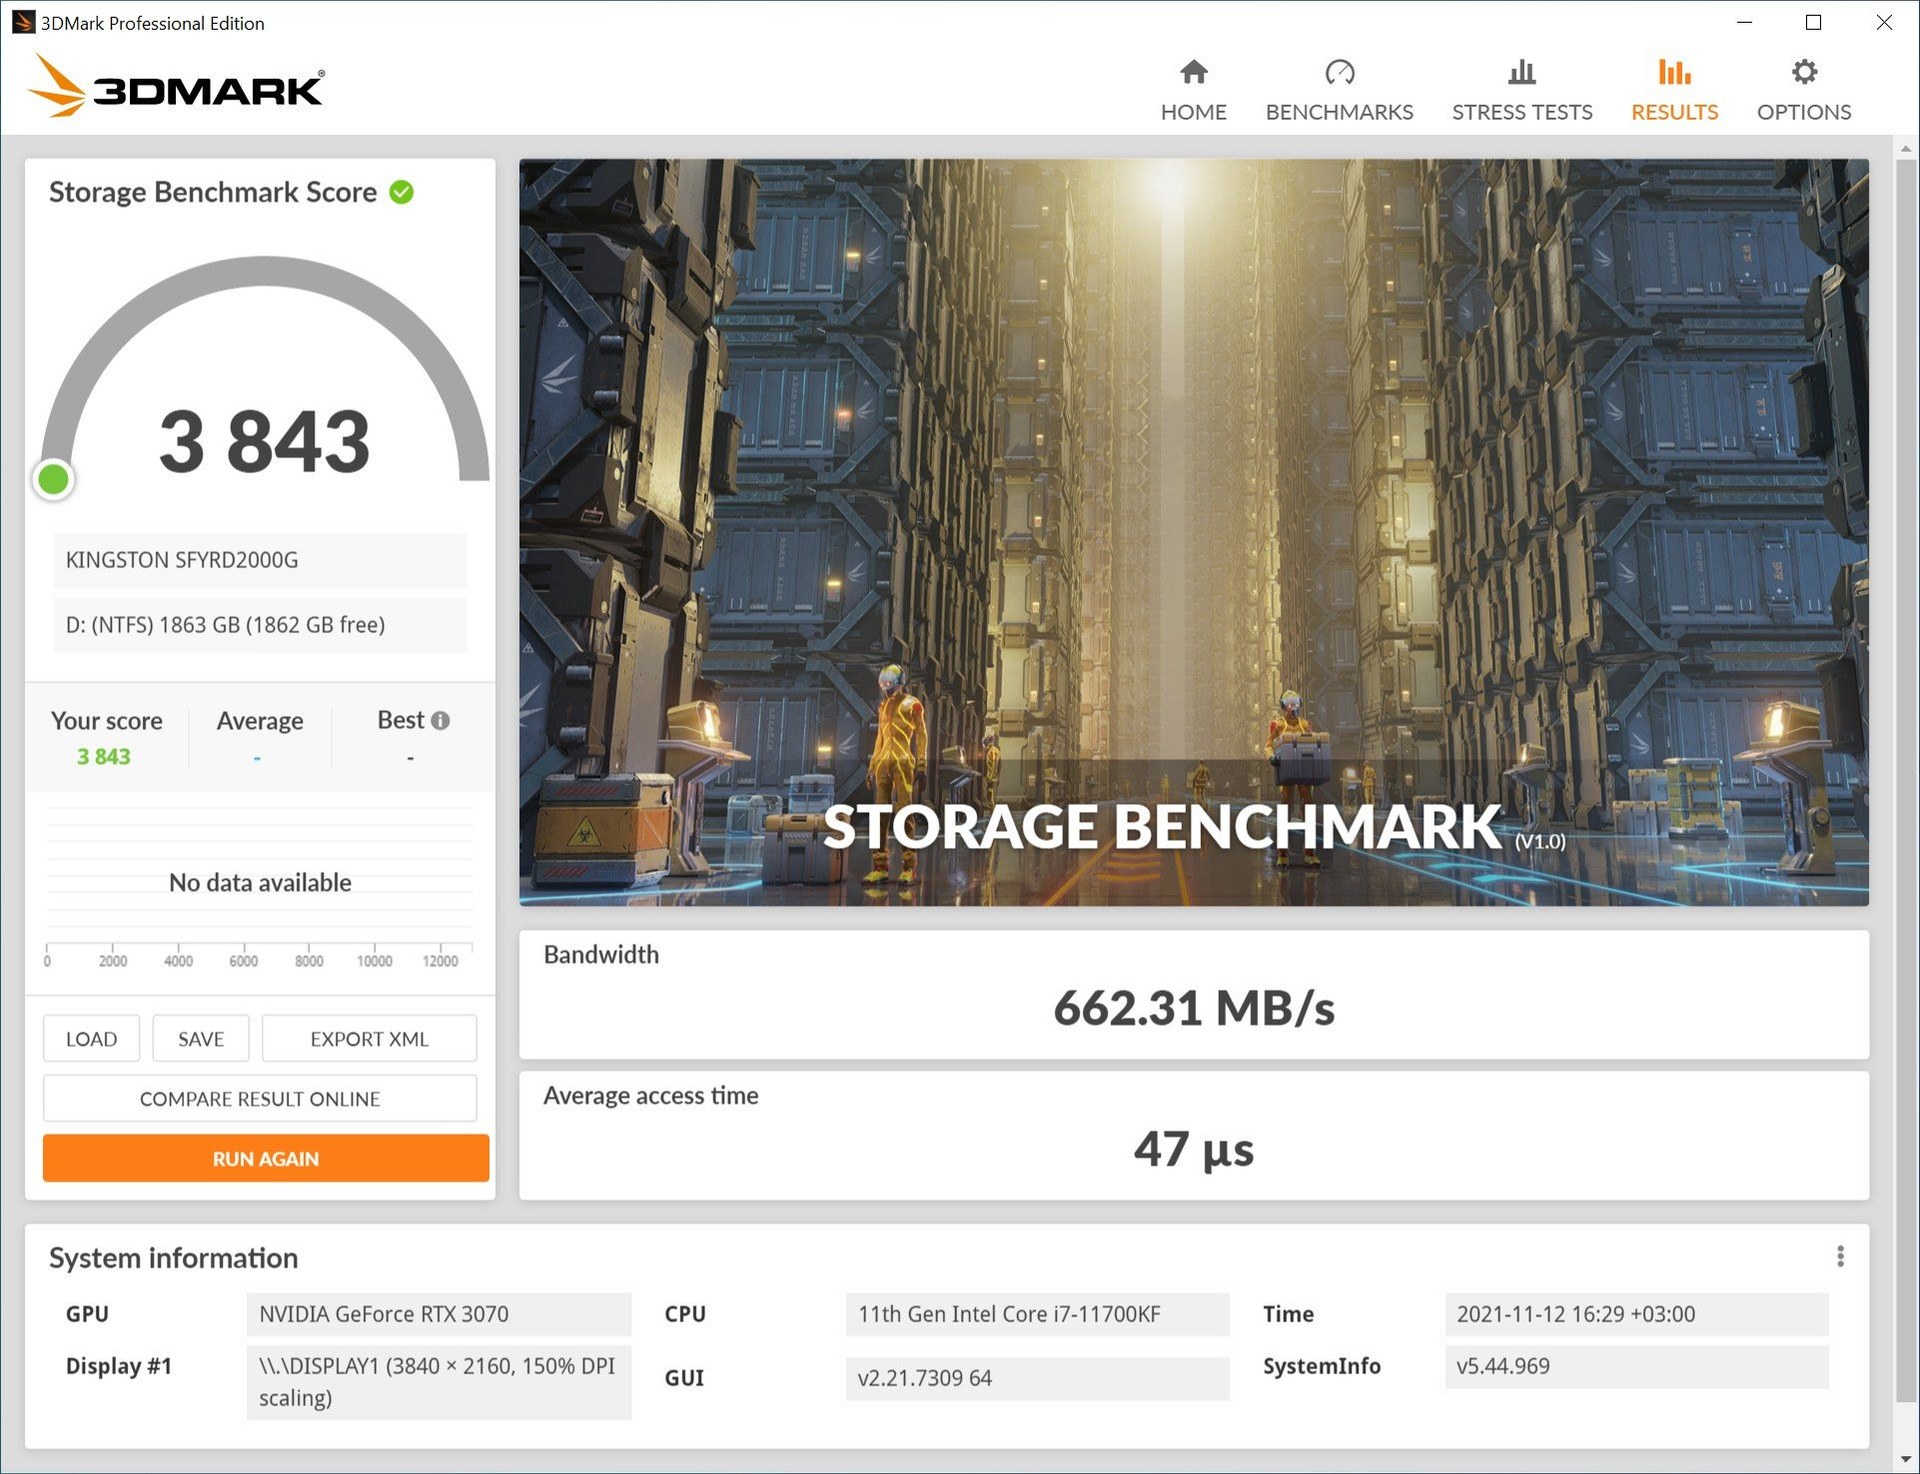Open the System information three-dot menu
The width and height of the screenshot is (1920, 1474).
coord(1839,1257)
